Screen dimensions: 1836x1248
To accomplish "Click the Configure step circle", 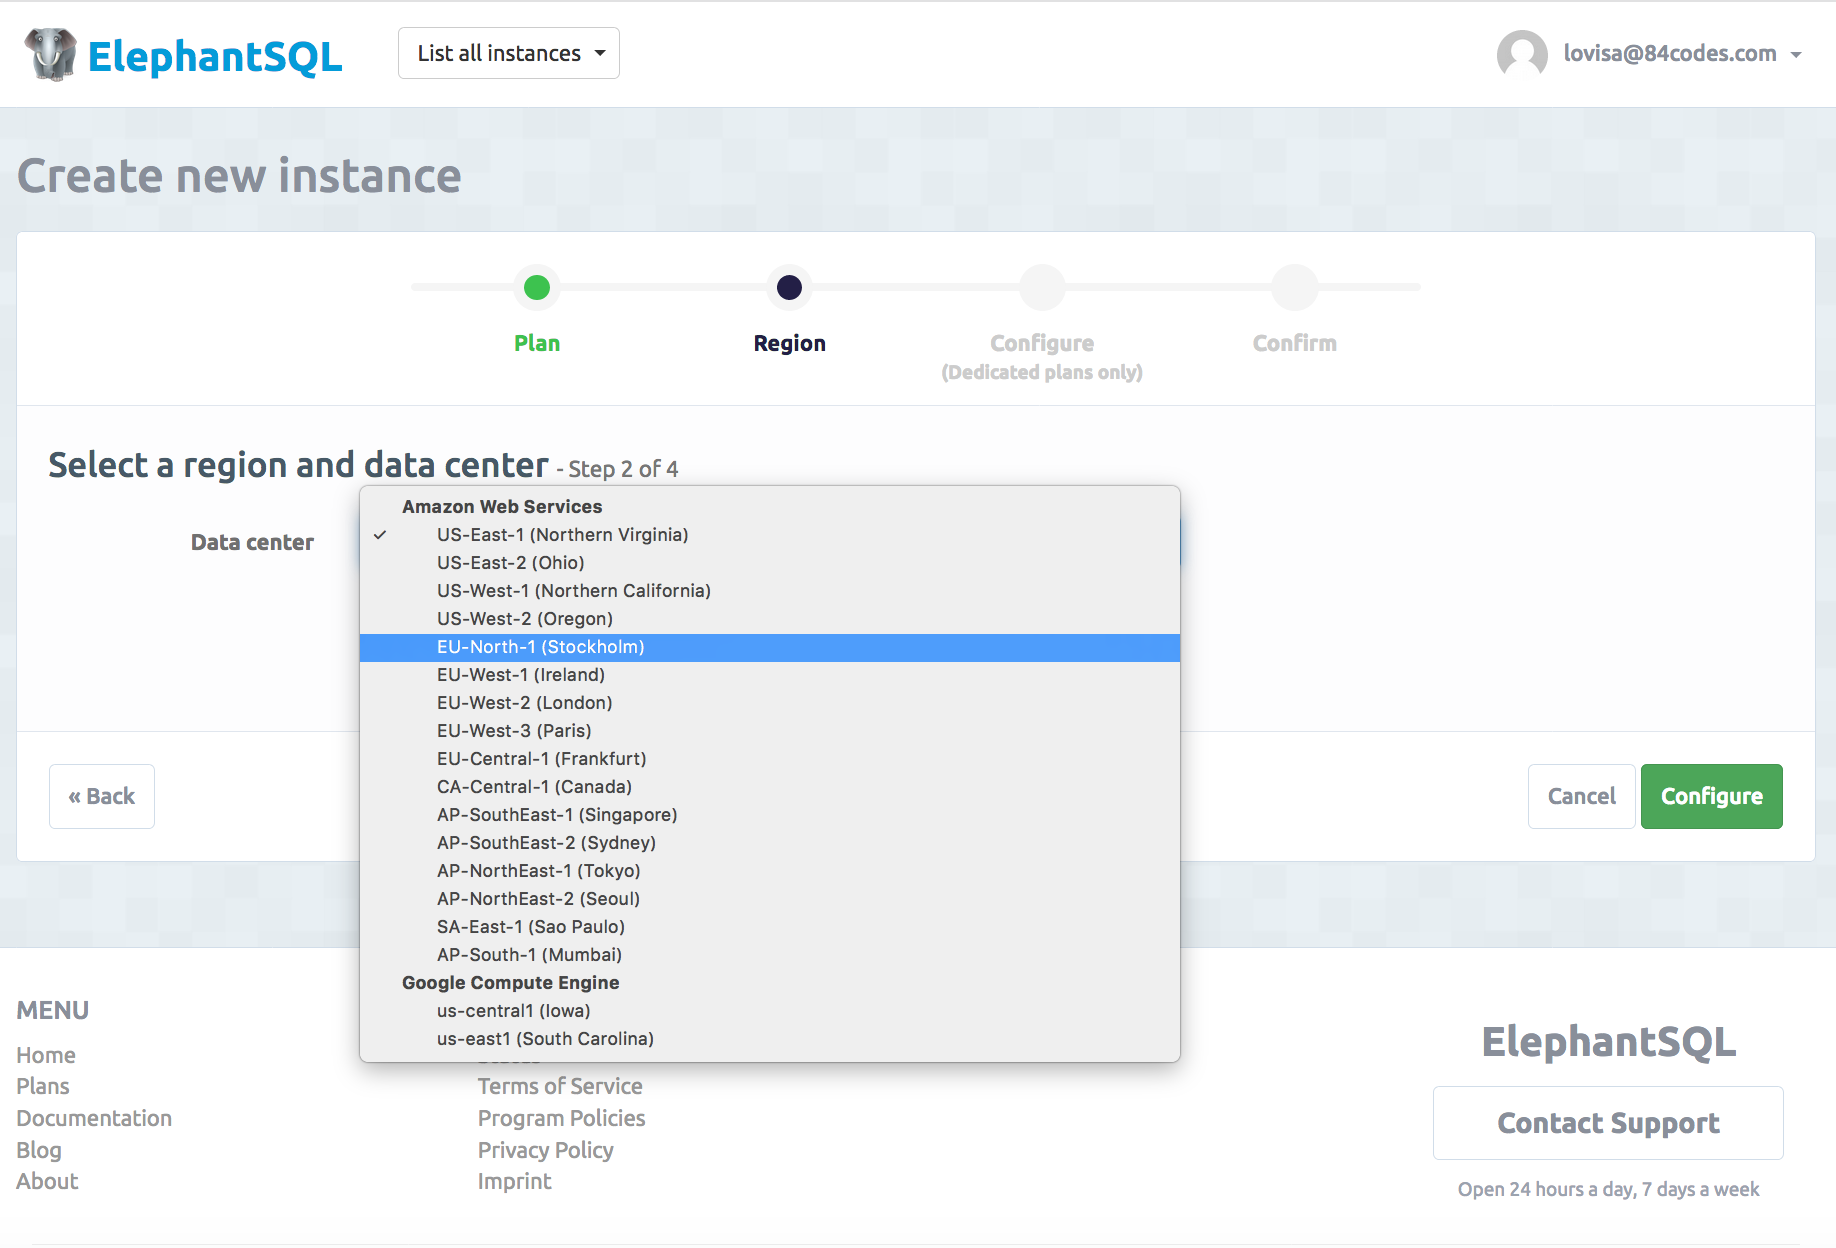I will click(x=1042, y=288).
